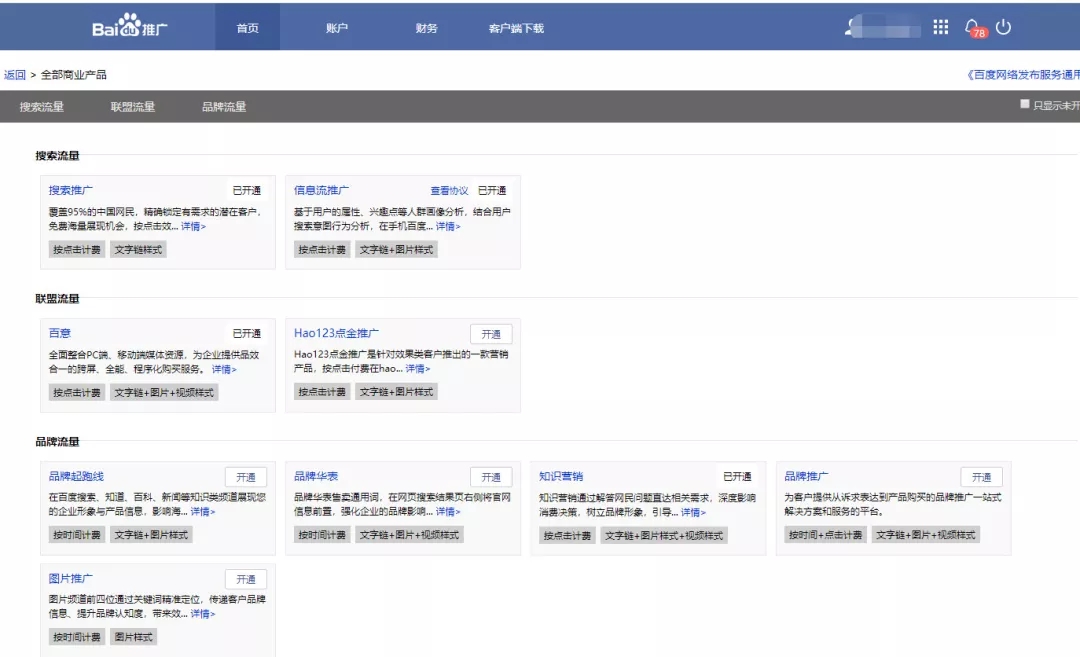The height and width of the screenshot is (657, 1080).
Task: Open the 百意 product title link
Action: click(x=59, y=333)
